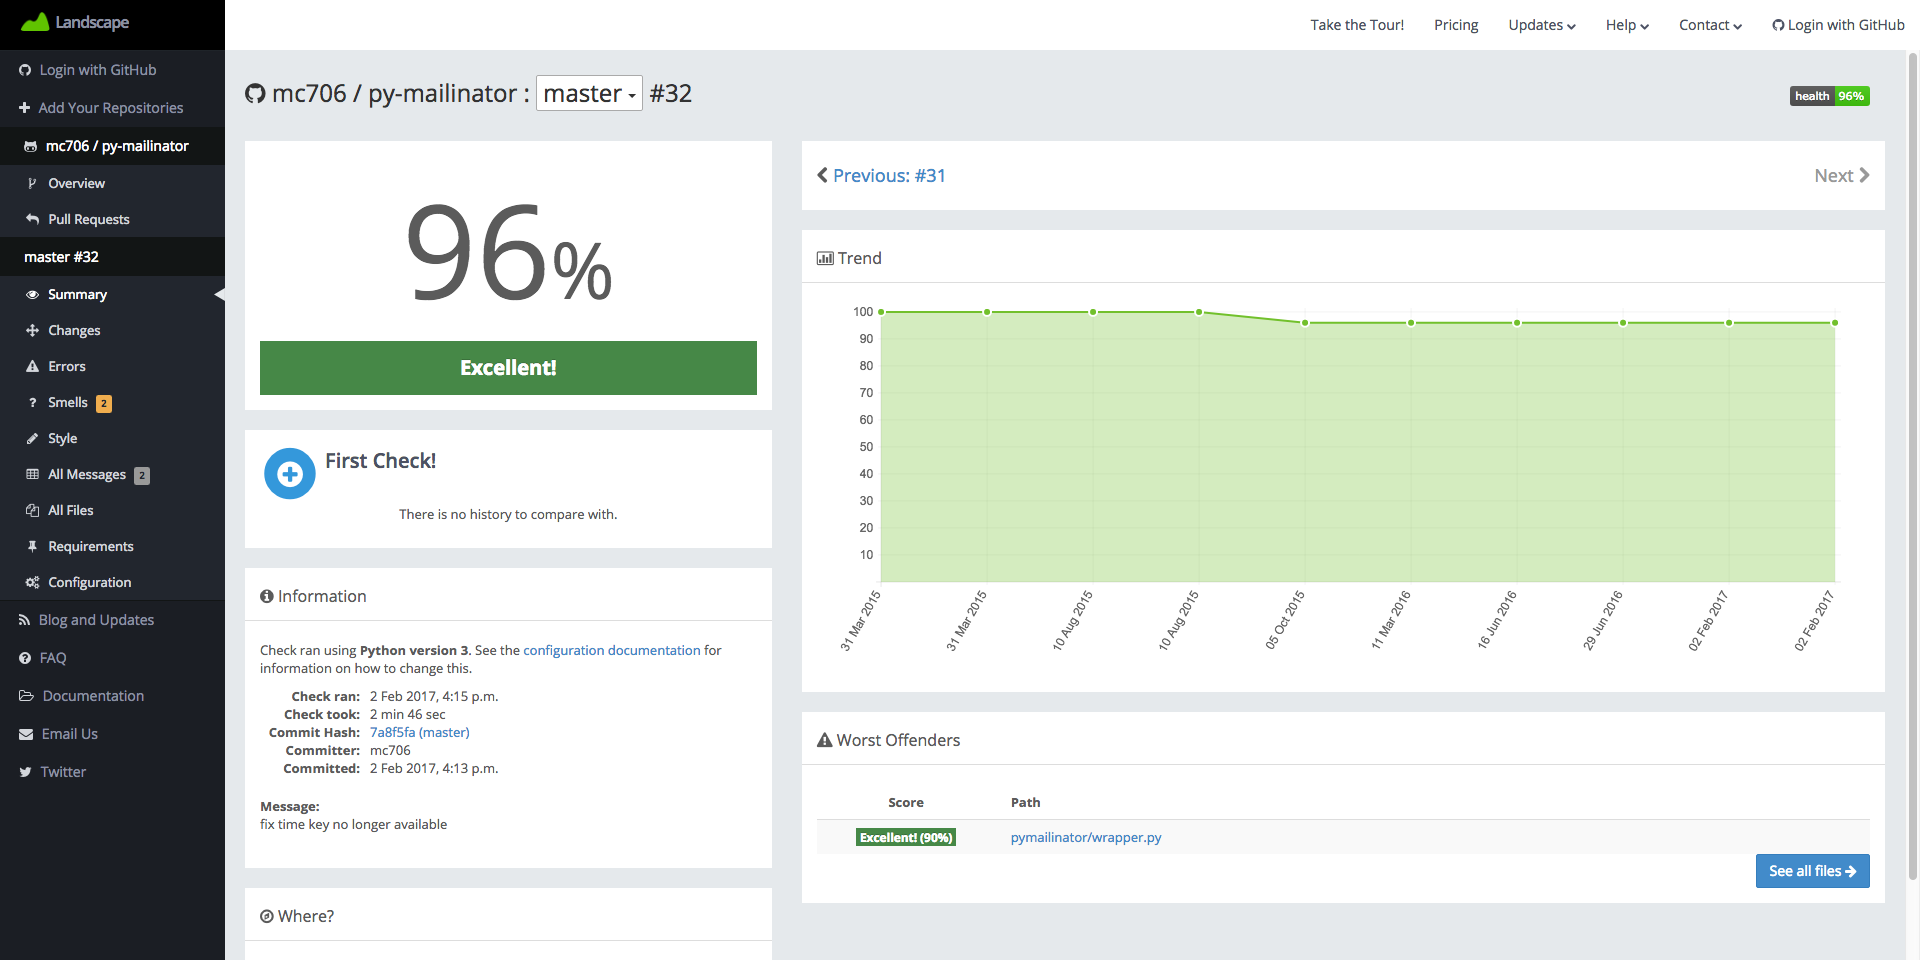Select master #32 in sidebar
This screenshot has width=1920, height=960.
(x=112, y=257)
